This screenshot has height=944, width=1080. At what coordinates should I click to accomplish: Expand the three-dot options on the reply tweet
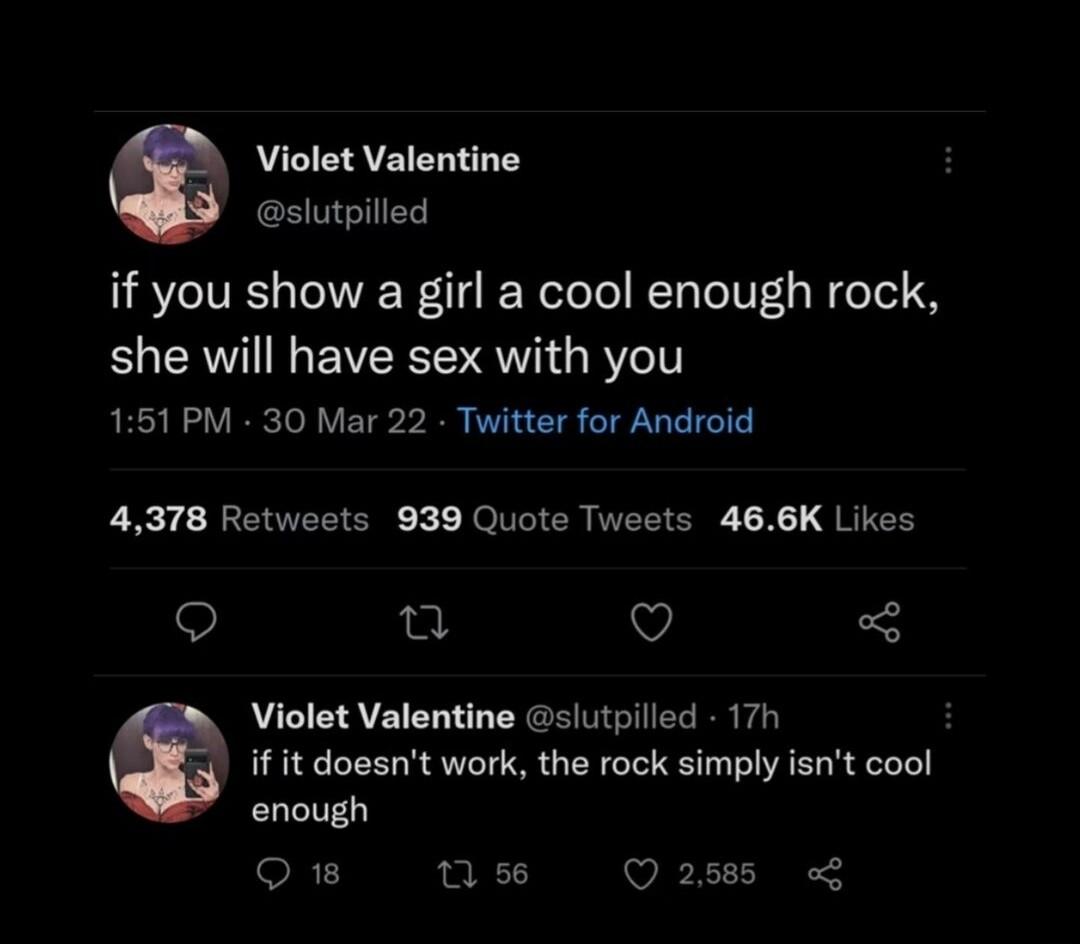coord(948,717)
